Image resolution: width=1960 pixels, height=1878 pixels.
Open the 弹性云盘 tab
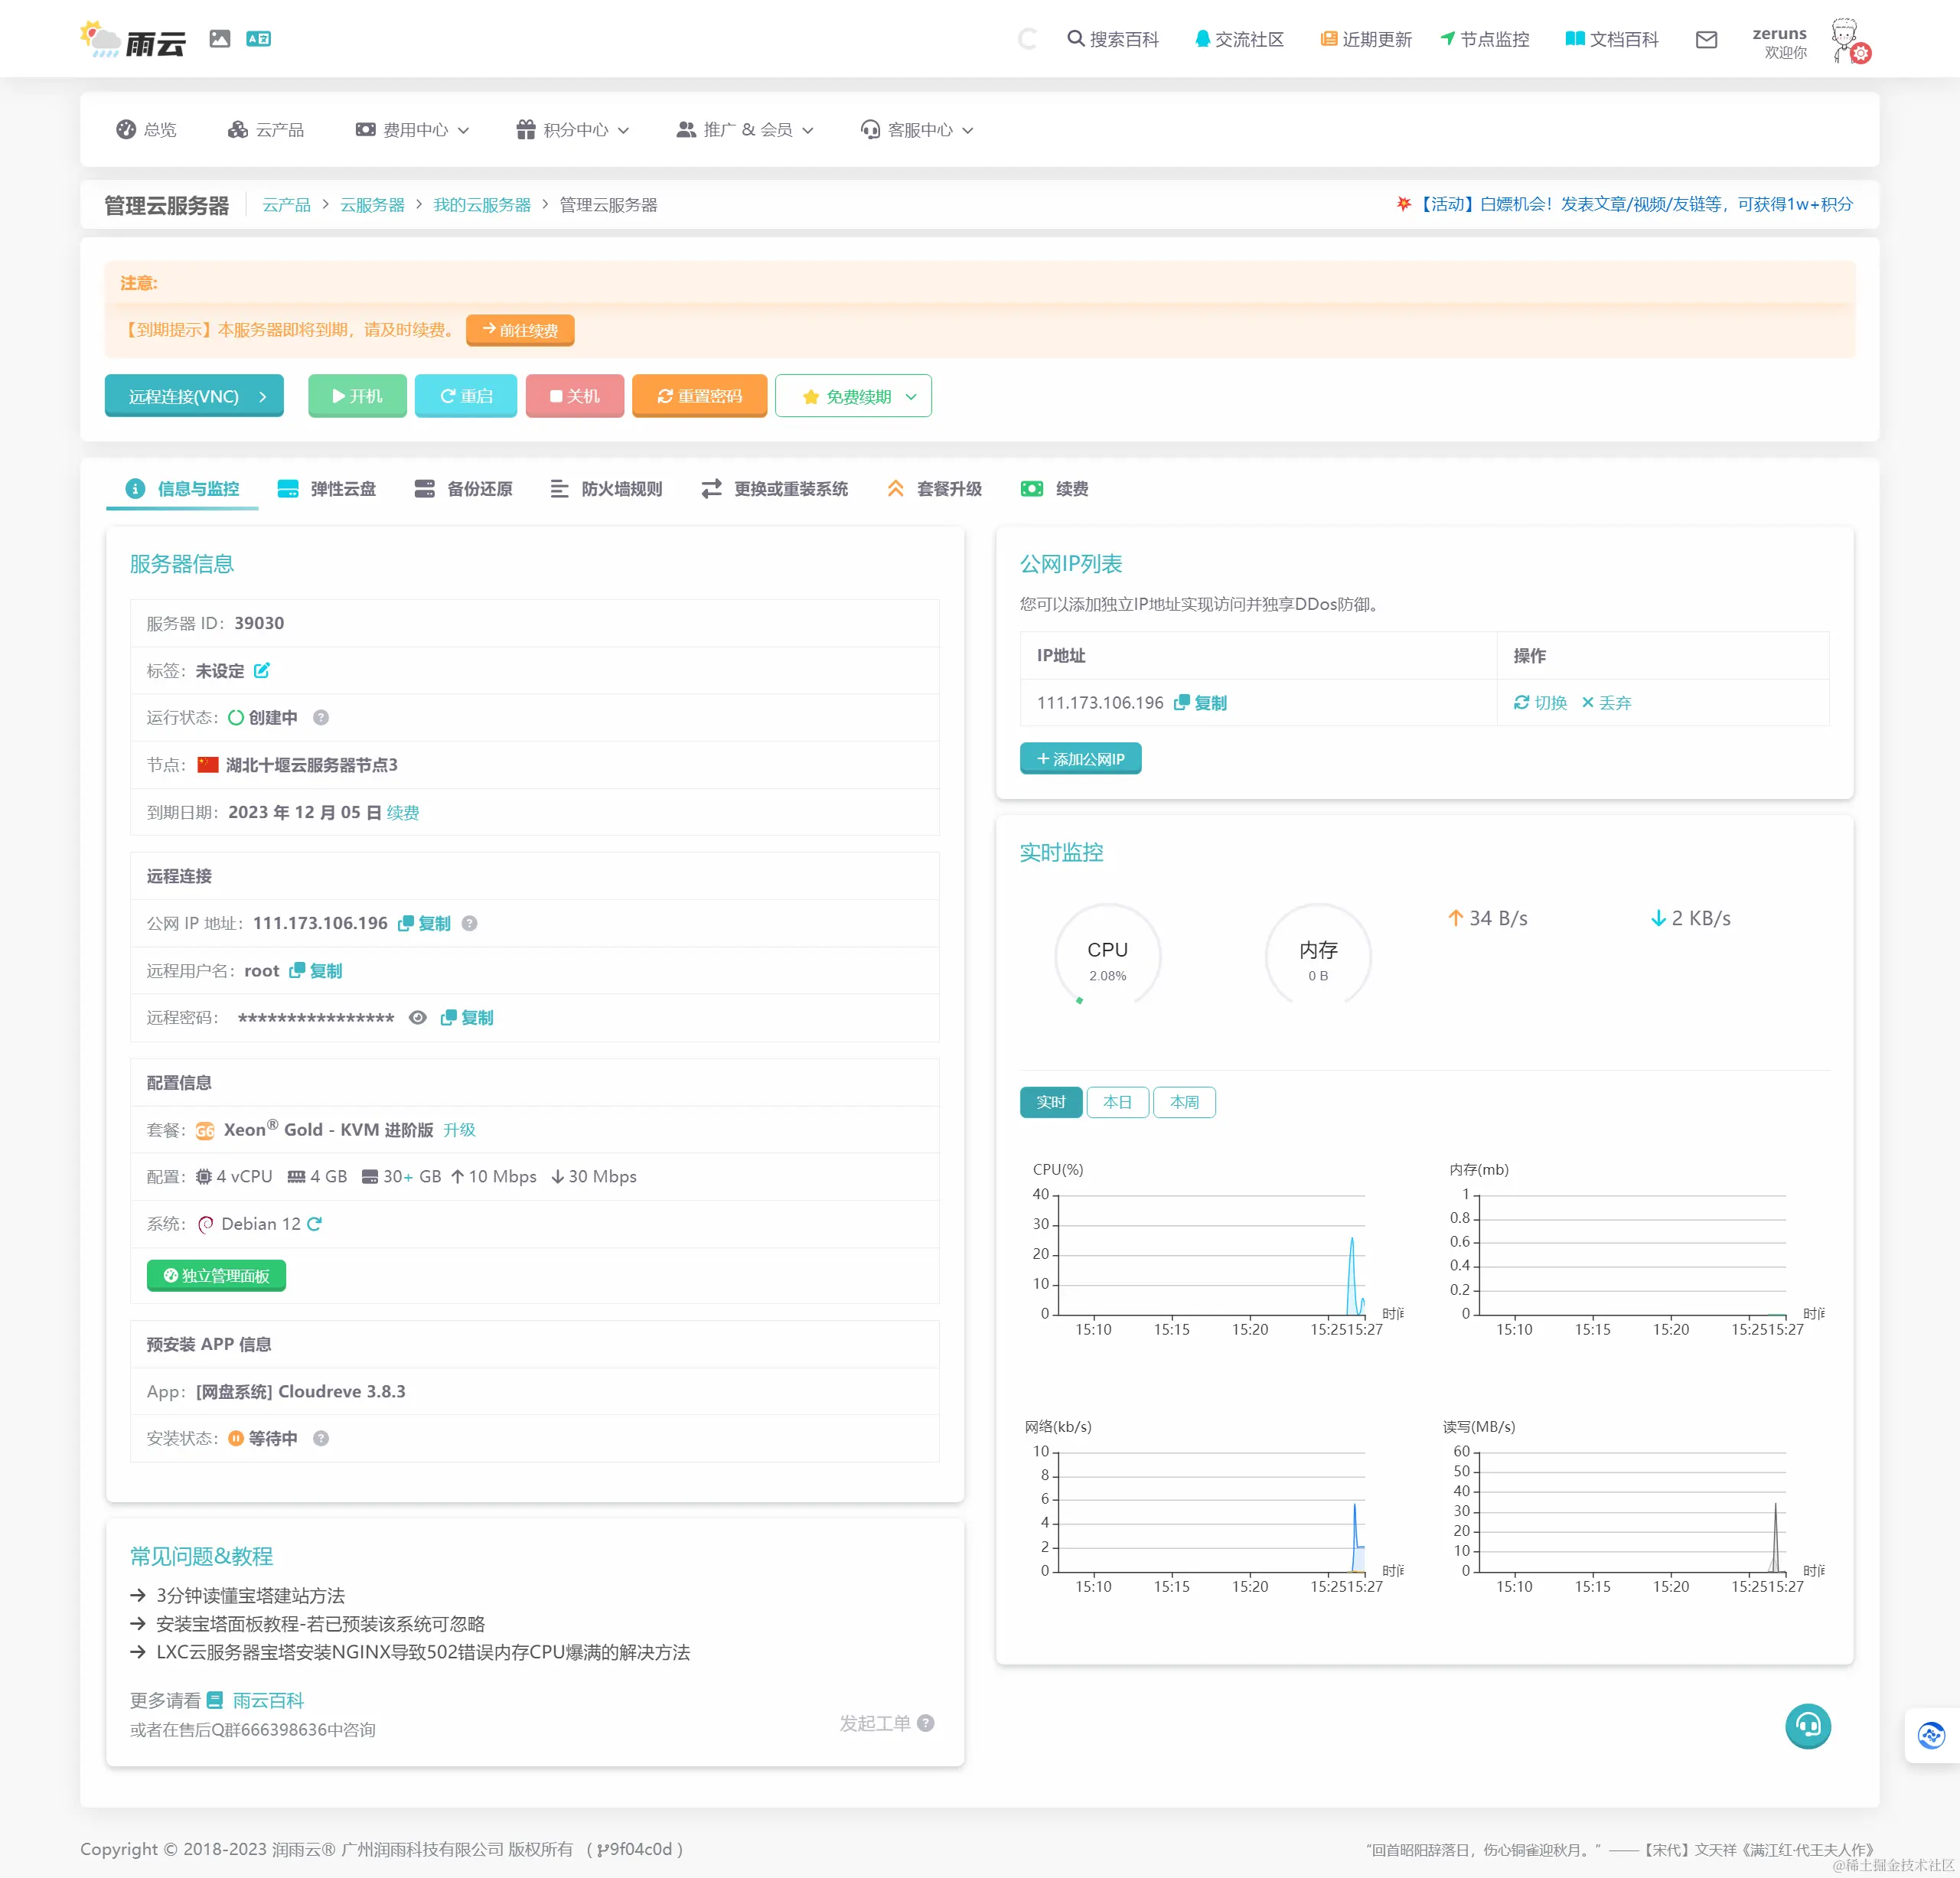point(327,489)
